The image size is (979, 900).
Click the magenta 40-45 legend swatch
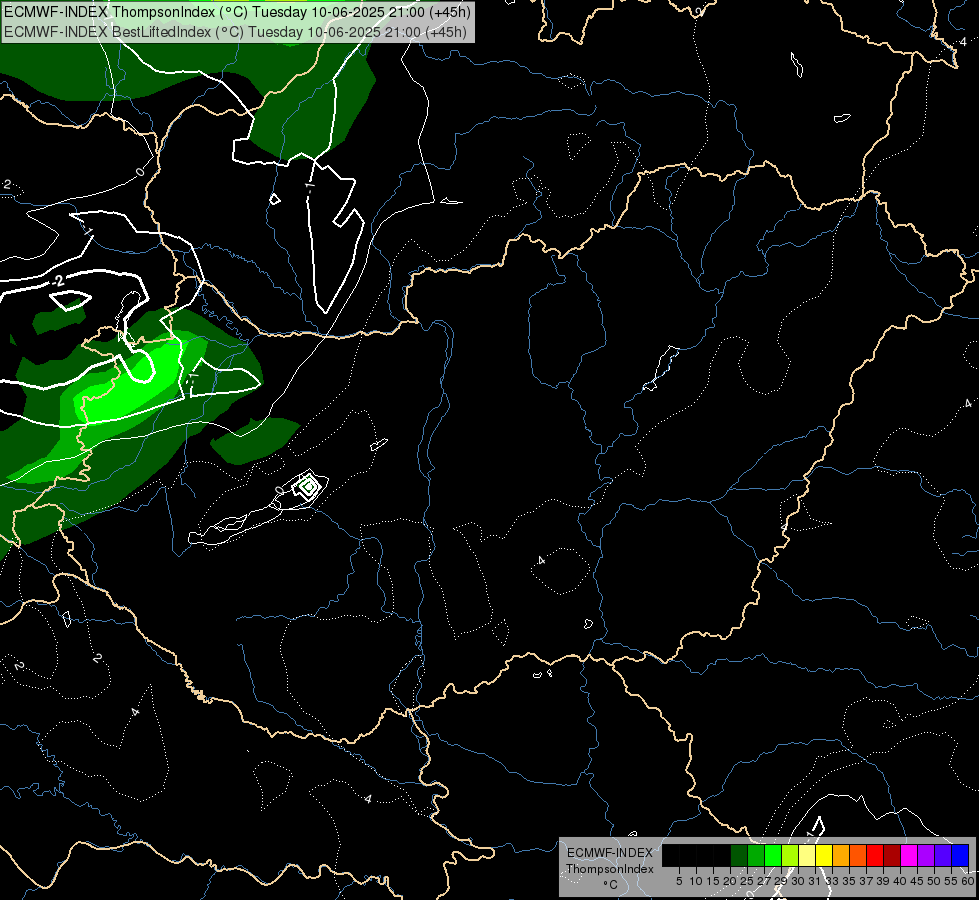[909, 855]
